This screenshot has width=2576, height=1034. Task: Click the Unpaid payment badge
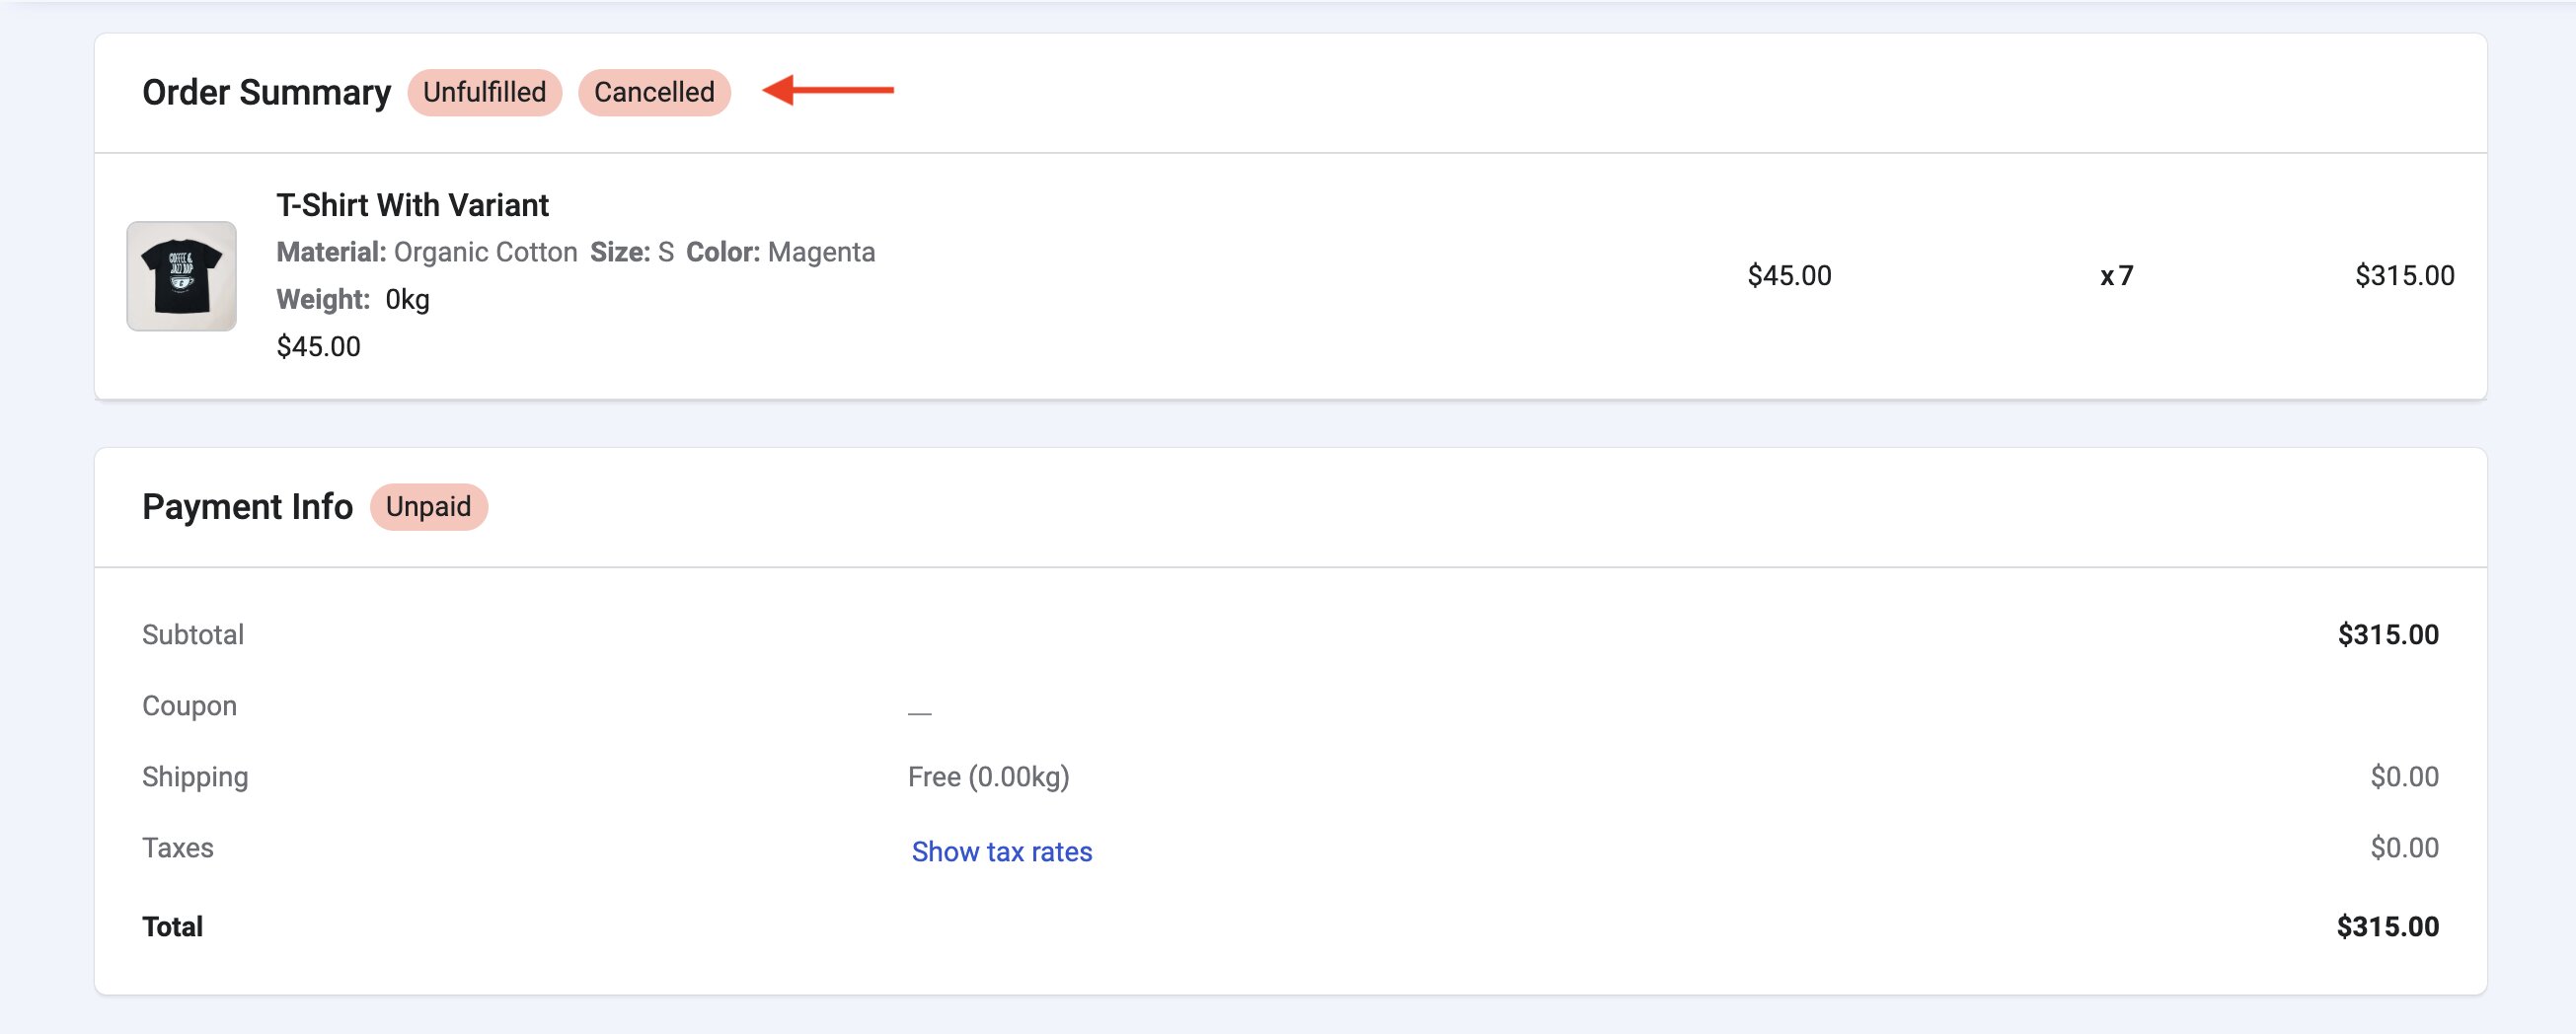click(x=428, y=507)
